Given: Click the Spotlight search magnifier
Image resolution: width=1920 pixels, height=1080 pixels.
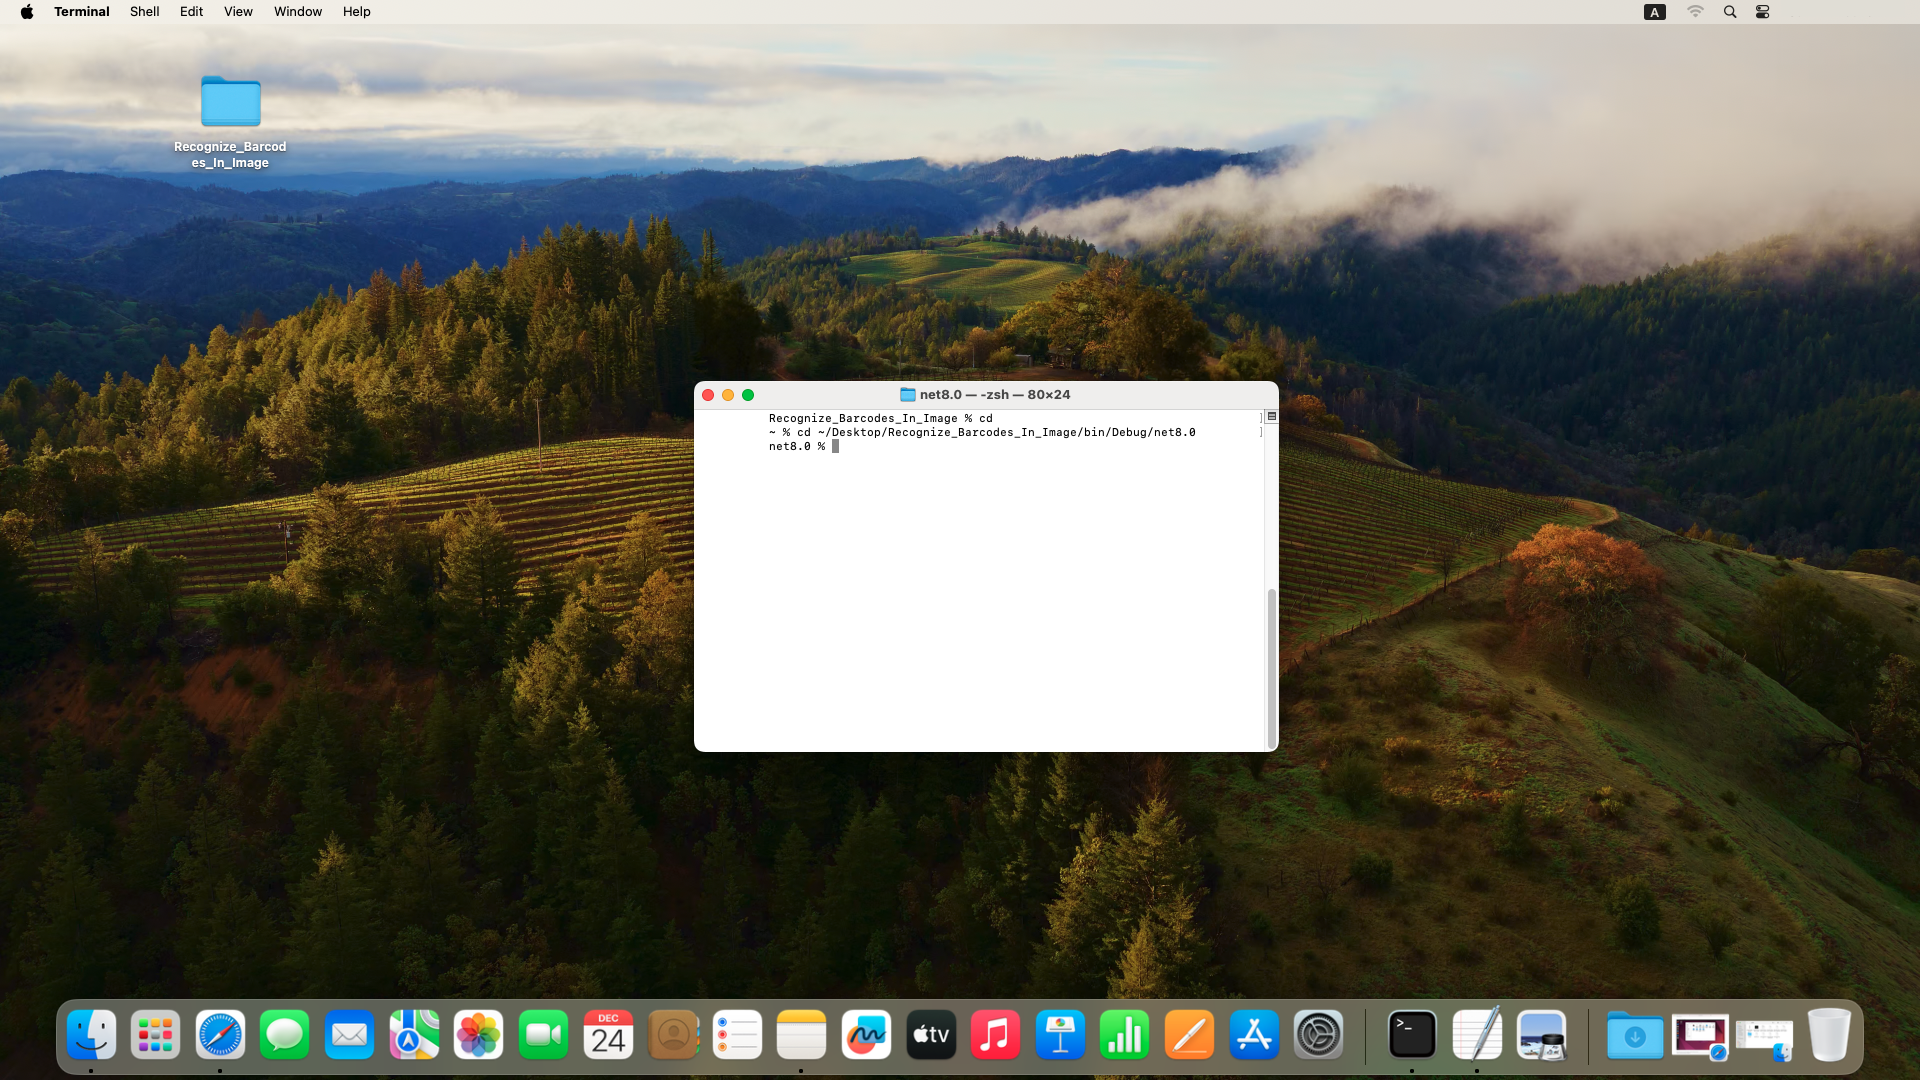Looking at the screenshot, I should tap(1730, 12).
